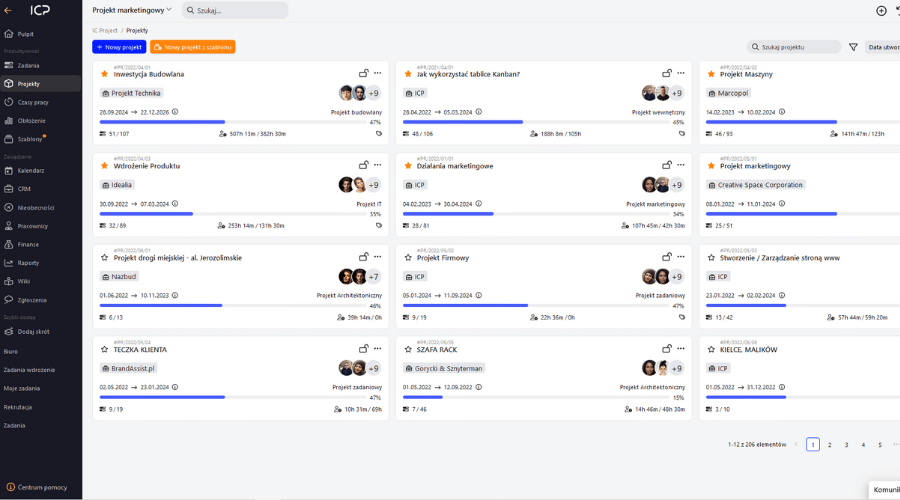Image resolution: width=900 pixels, height=500 pixels.
Task: Open three-dot menu on Inwestycja Budowlana
Action: [378, 73]
